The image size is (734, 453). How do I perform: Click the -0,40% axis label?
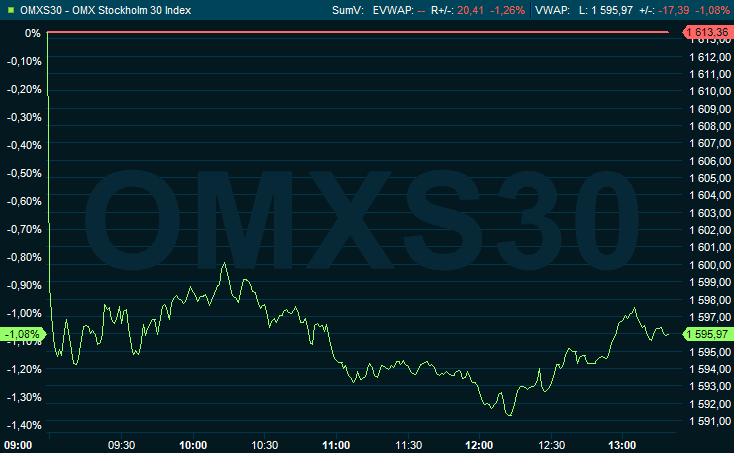24,146
